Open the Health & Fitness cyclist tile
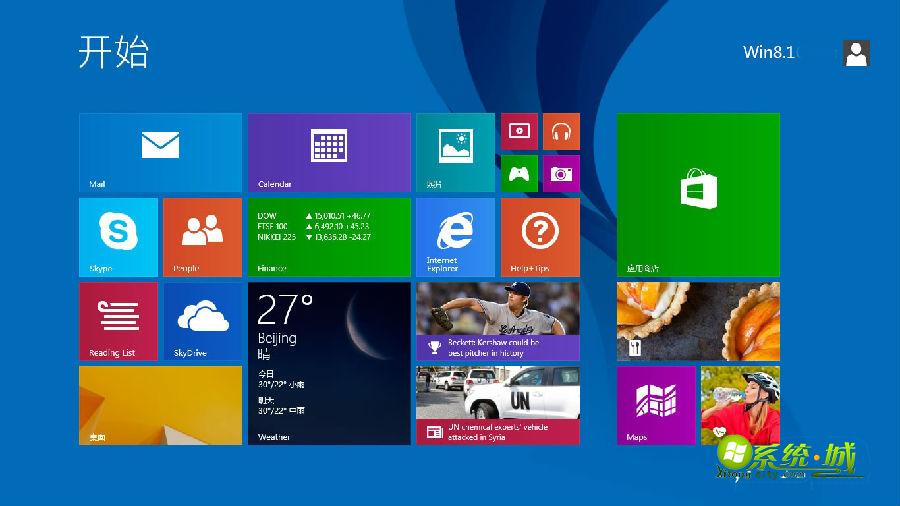This screenshot has height=506, width=900. point(740,406)
